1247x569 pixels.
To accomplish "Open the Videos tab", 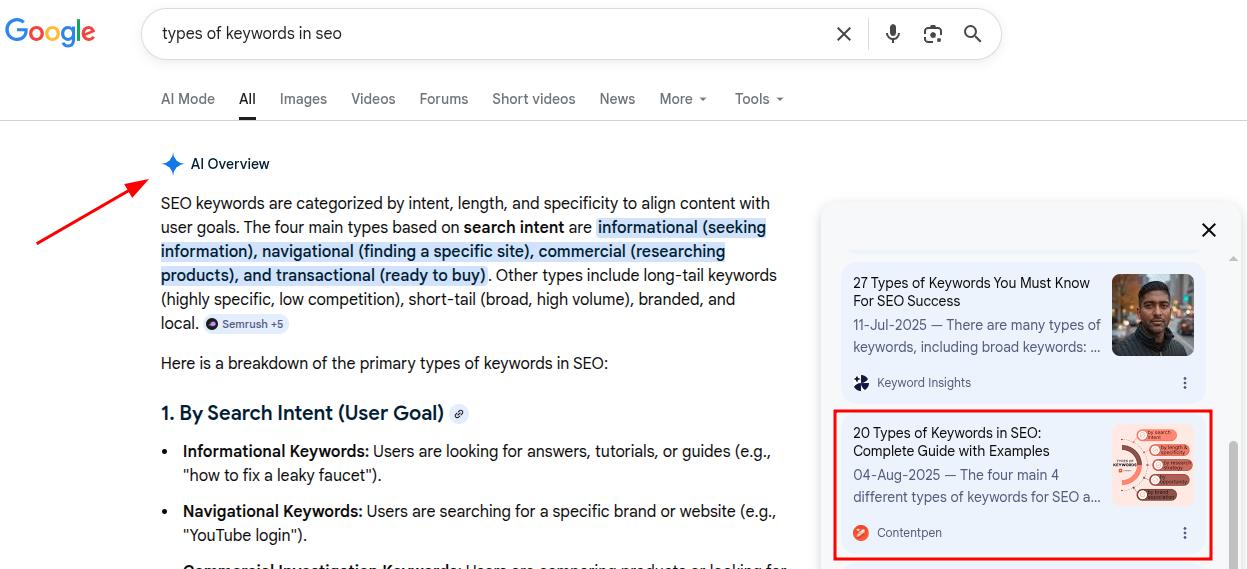I will pyautogui.click(x=373, y=99).
